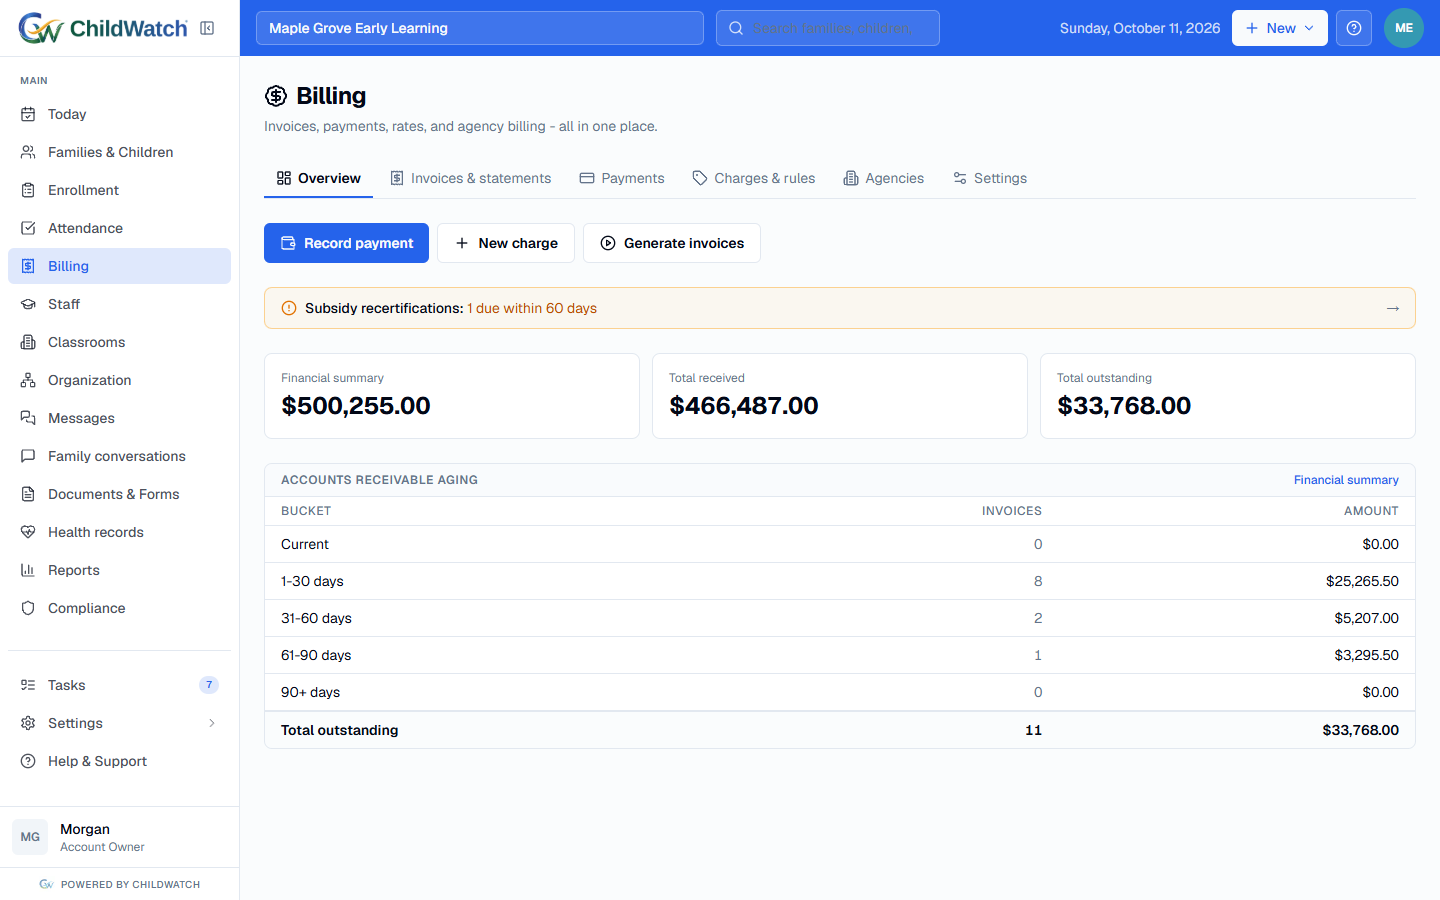The width and height of the screenshot is (1440, 900).
Task: Click the Messages chat bubbles icon
Action: pos(28,418)
